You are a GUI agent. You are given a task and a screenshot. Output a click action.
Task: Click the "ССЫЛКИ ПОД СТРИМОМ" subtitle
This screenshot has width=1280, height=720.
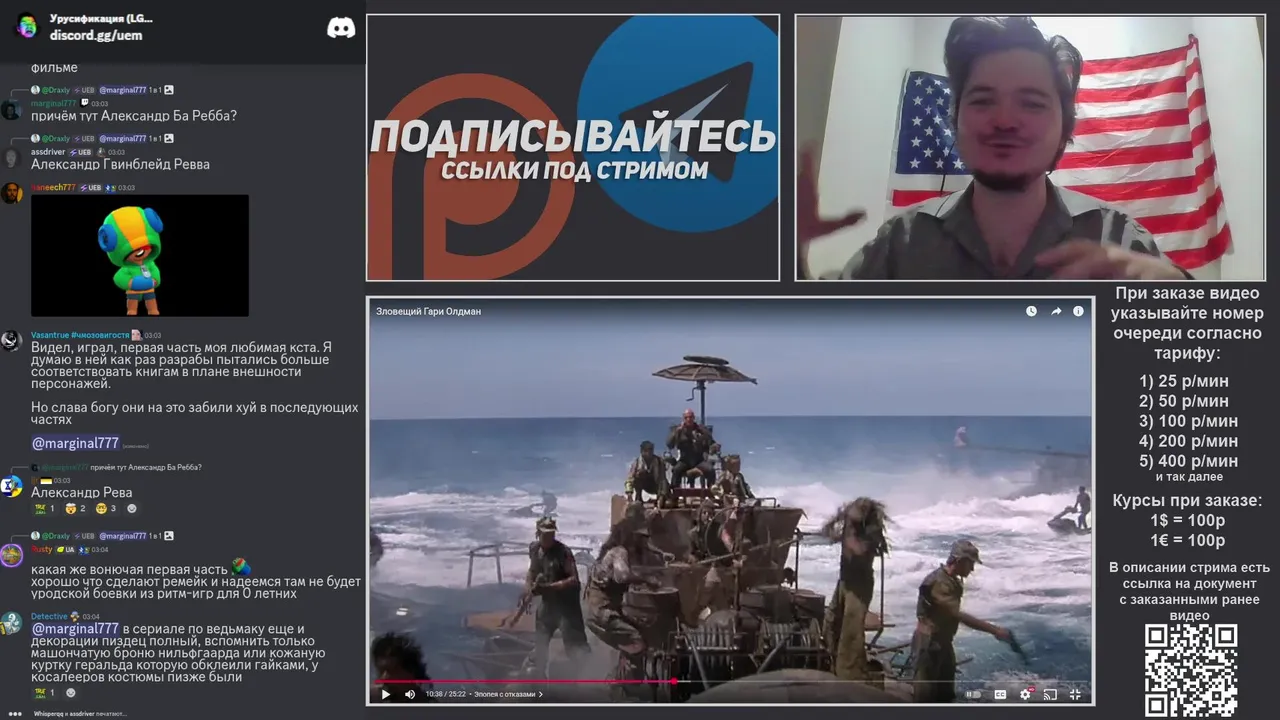(x=574, y=170)
